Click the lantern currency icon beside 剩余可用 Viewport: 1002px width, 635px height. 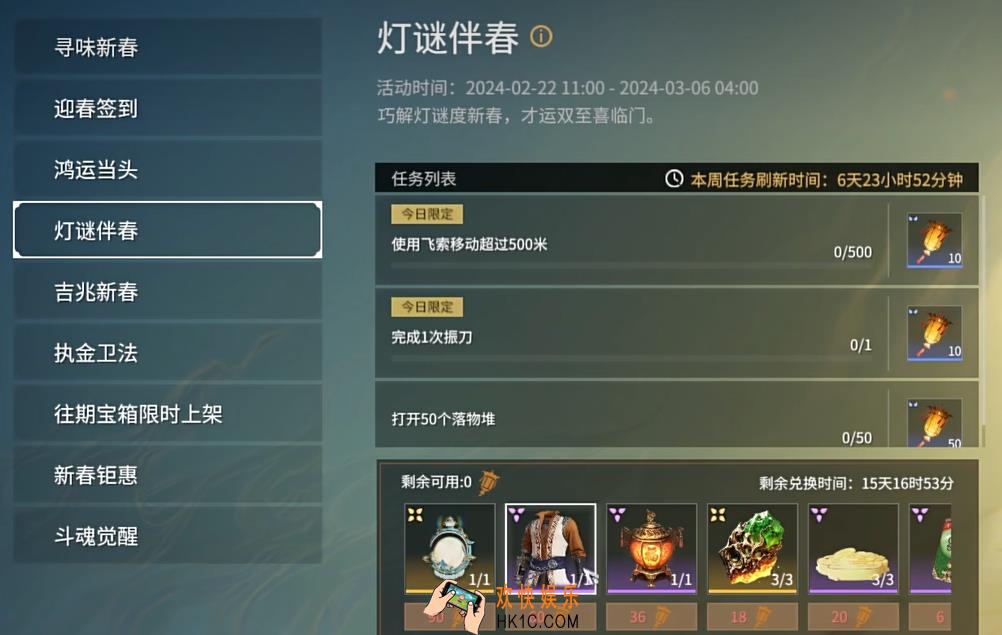point(489,482)
